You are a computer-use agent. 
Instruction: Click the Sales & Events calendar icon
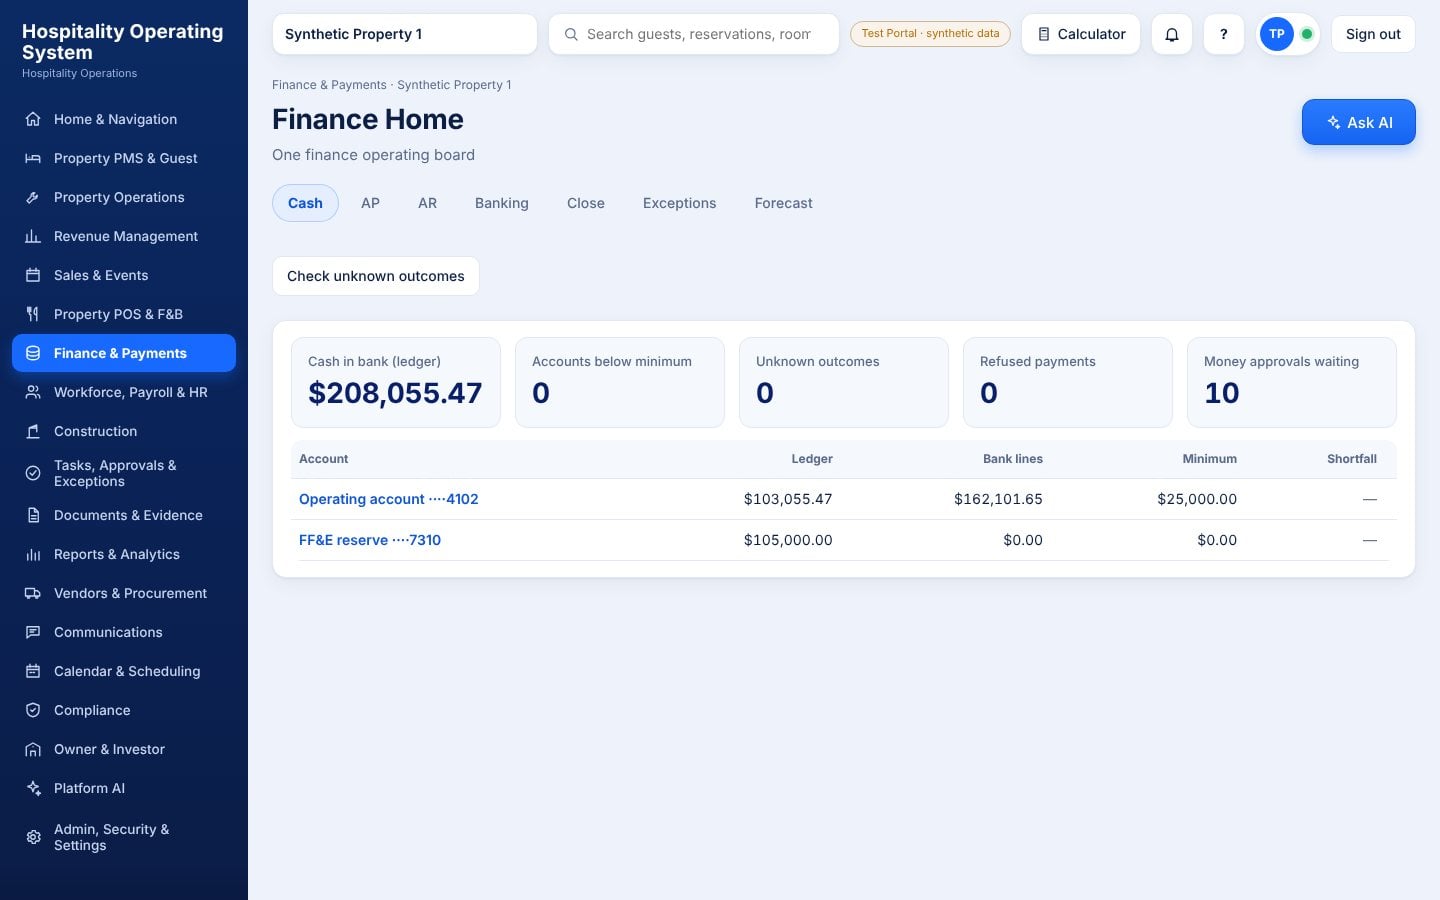[33, 275]
